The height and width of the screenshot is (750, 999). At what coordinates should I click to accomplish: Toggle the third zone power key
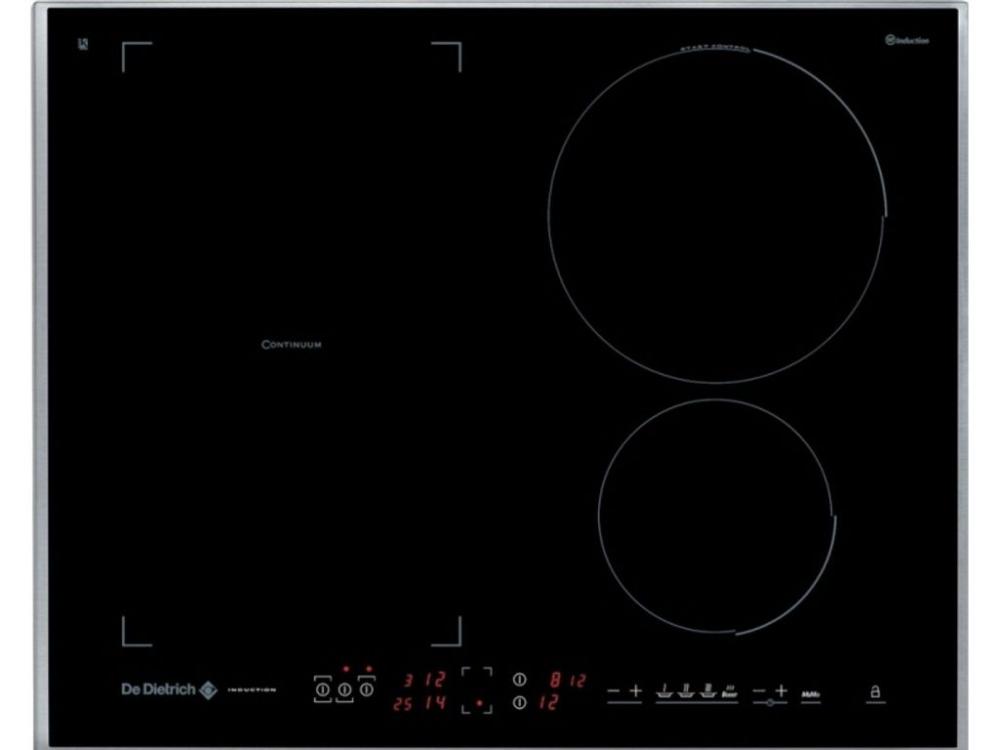click(366, 689)
